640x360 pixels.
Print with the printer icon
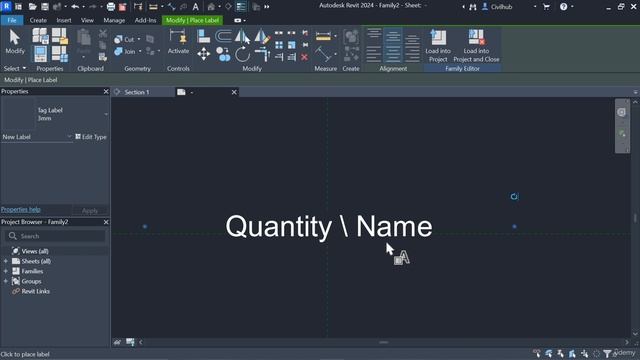click(x=111, y=7)
